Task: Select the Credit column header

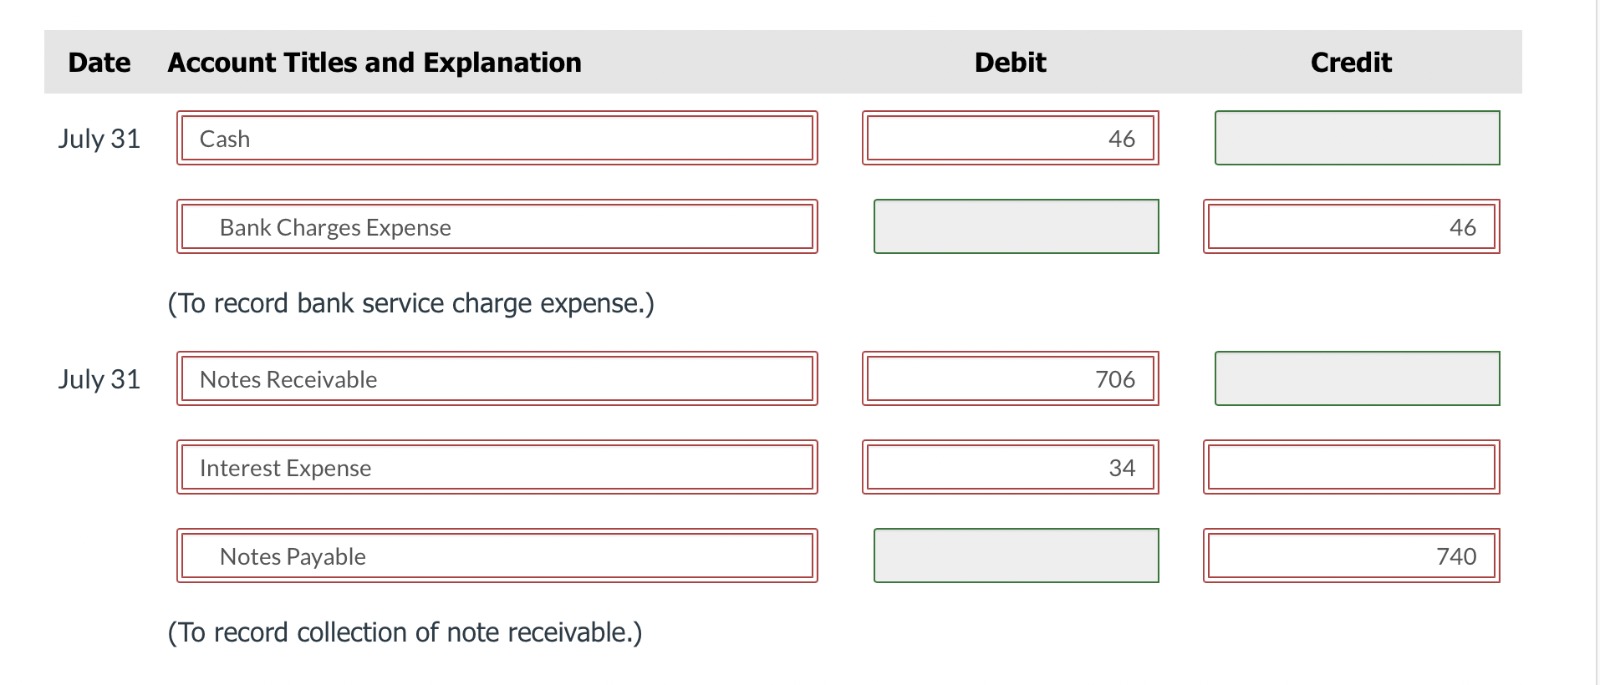Action: pos(1350,62)
